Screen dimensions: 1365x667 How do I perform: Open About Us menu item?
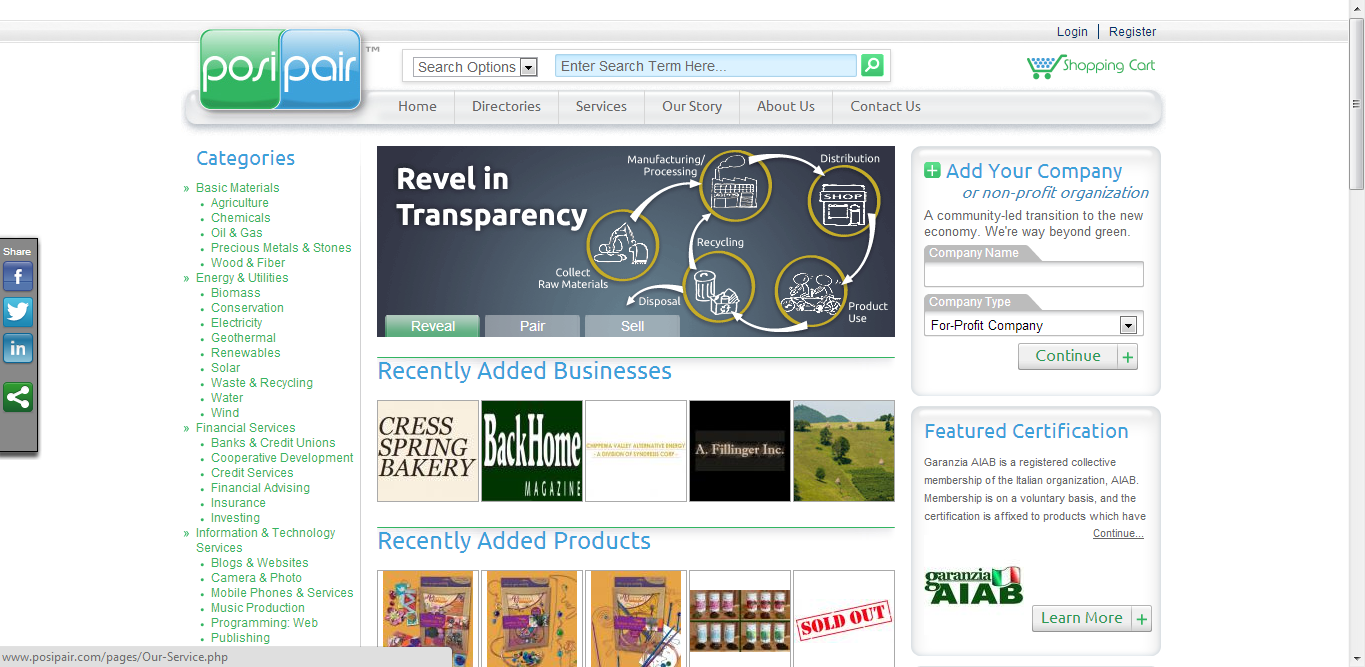click(786, 106)
